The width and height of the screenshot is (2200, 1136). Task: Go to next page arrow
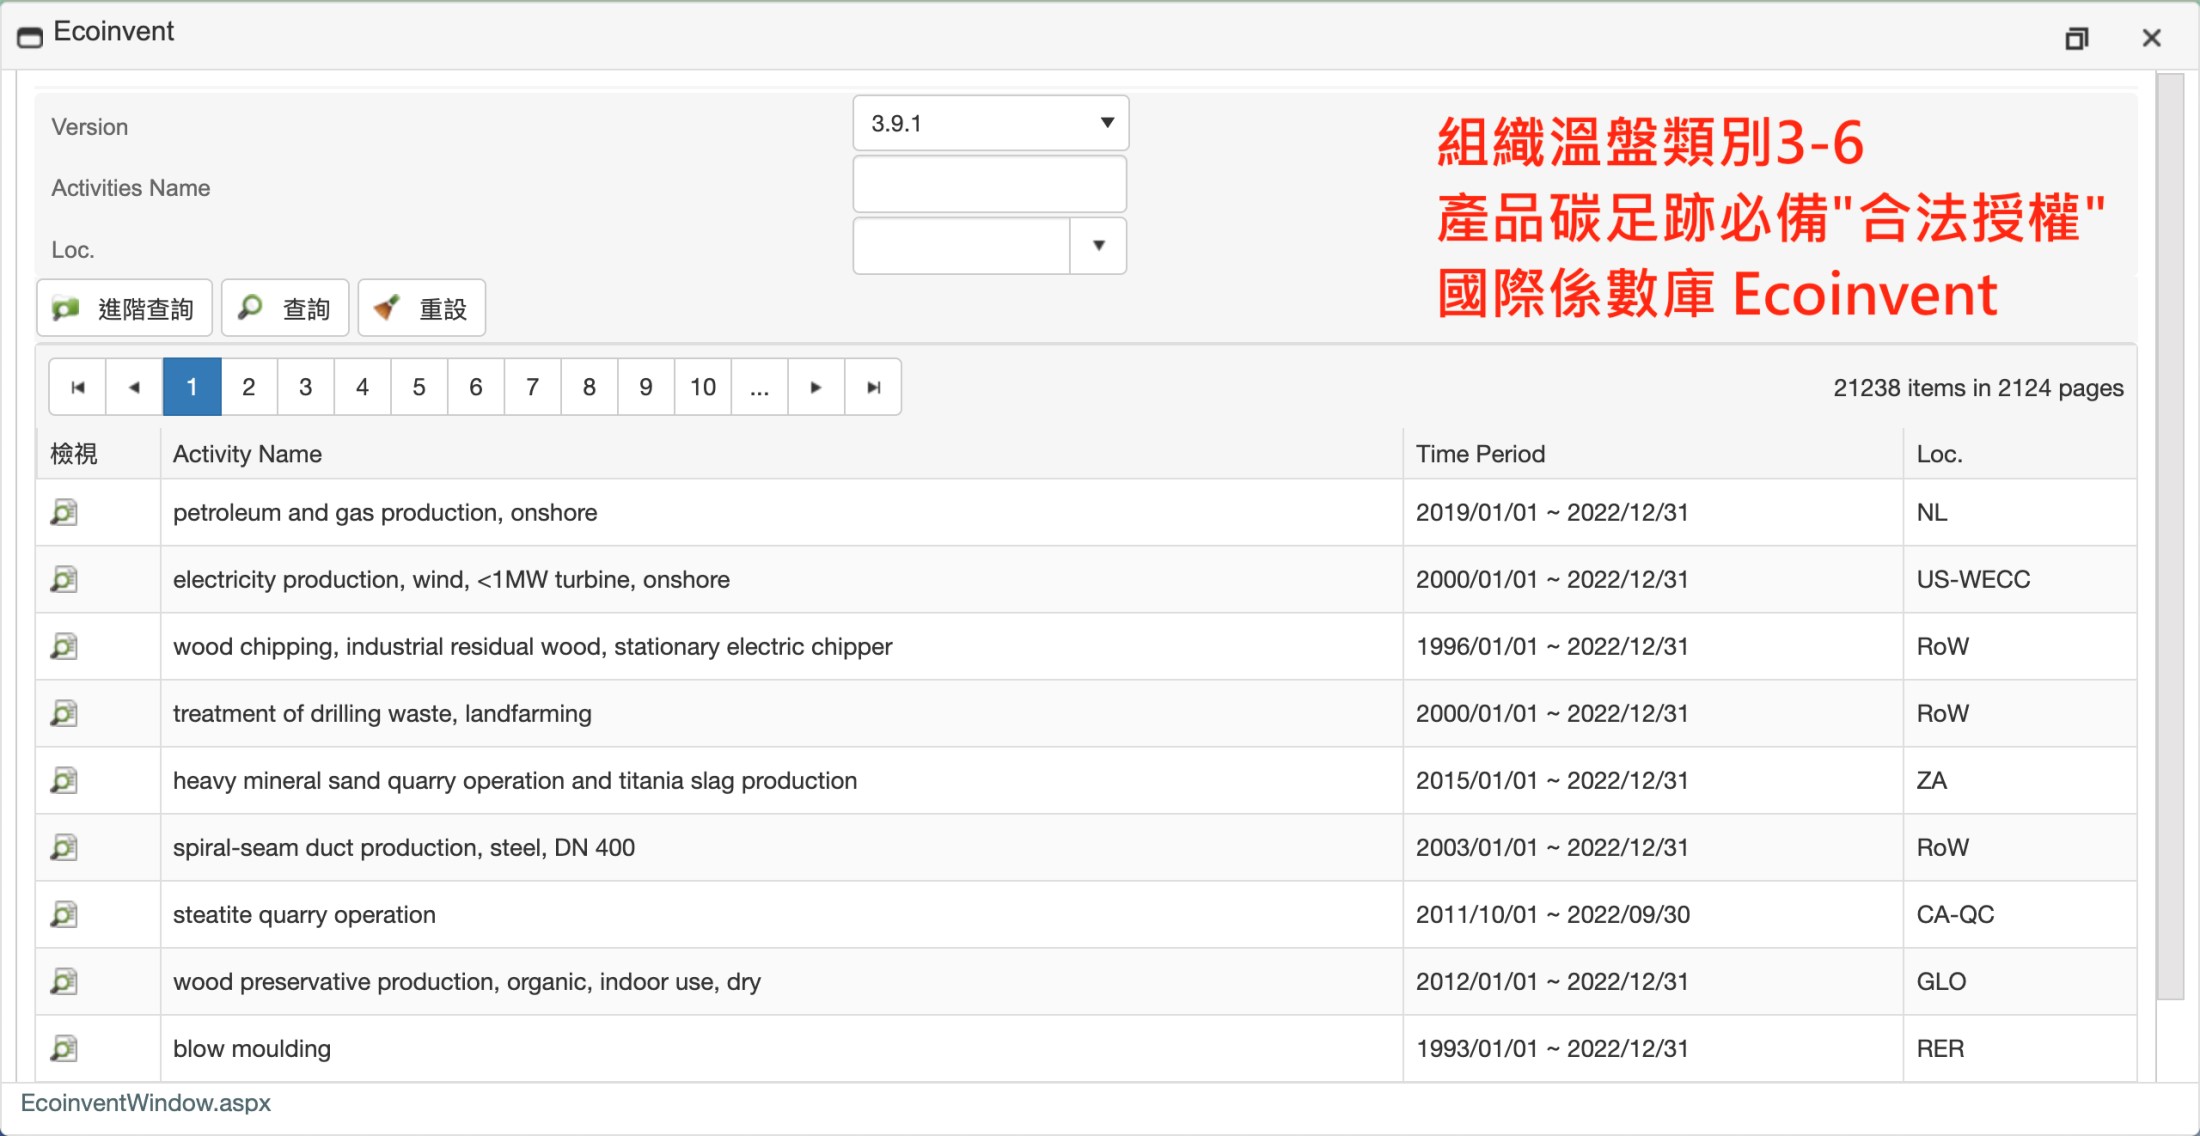click(x=816, y=387)
